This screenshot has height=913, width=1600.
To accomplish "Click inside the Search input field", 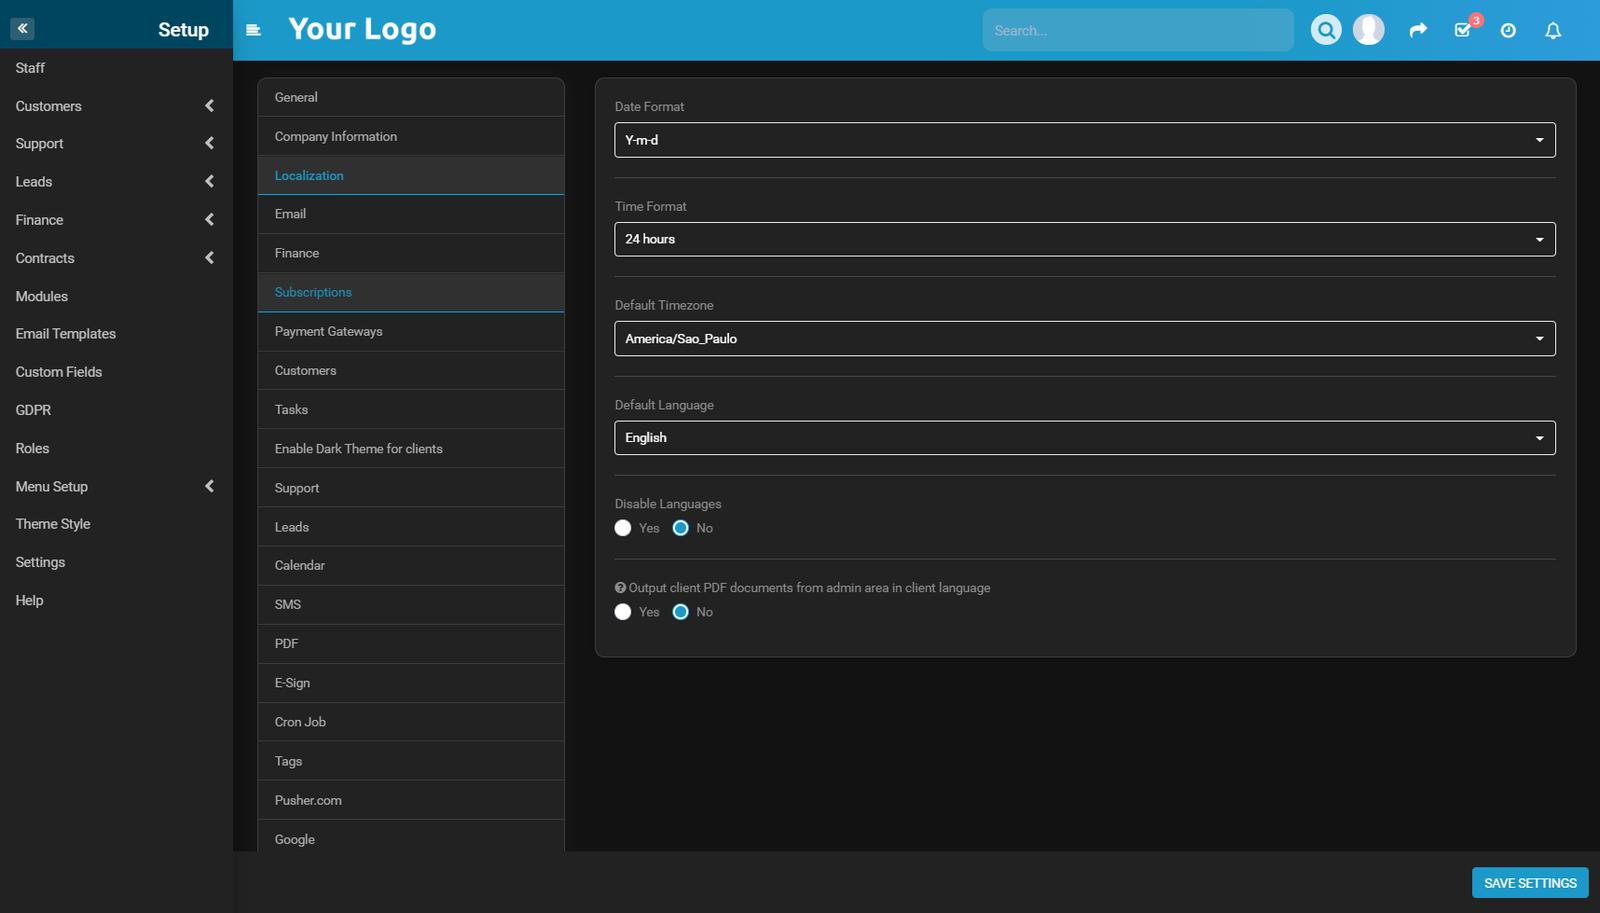I will (x=1139, y=30).
